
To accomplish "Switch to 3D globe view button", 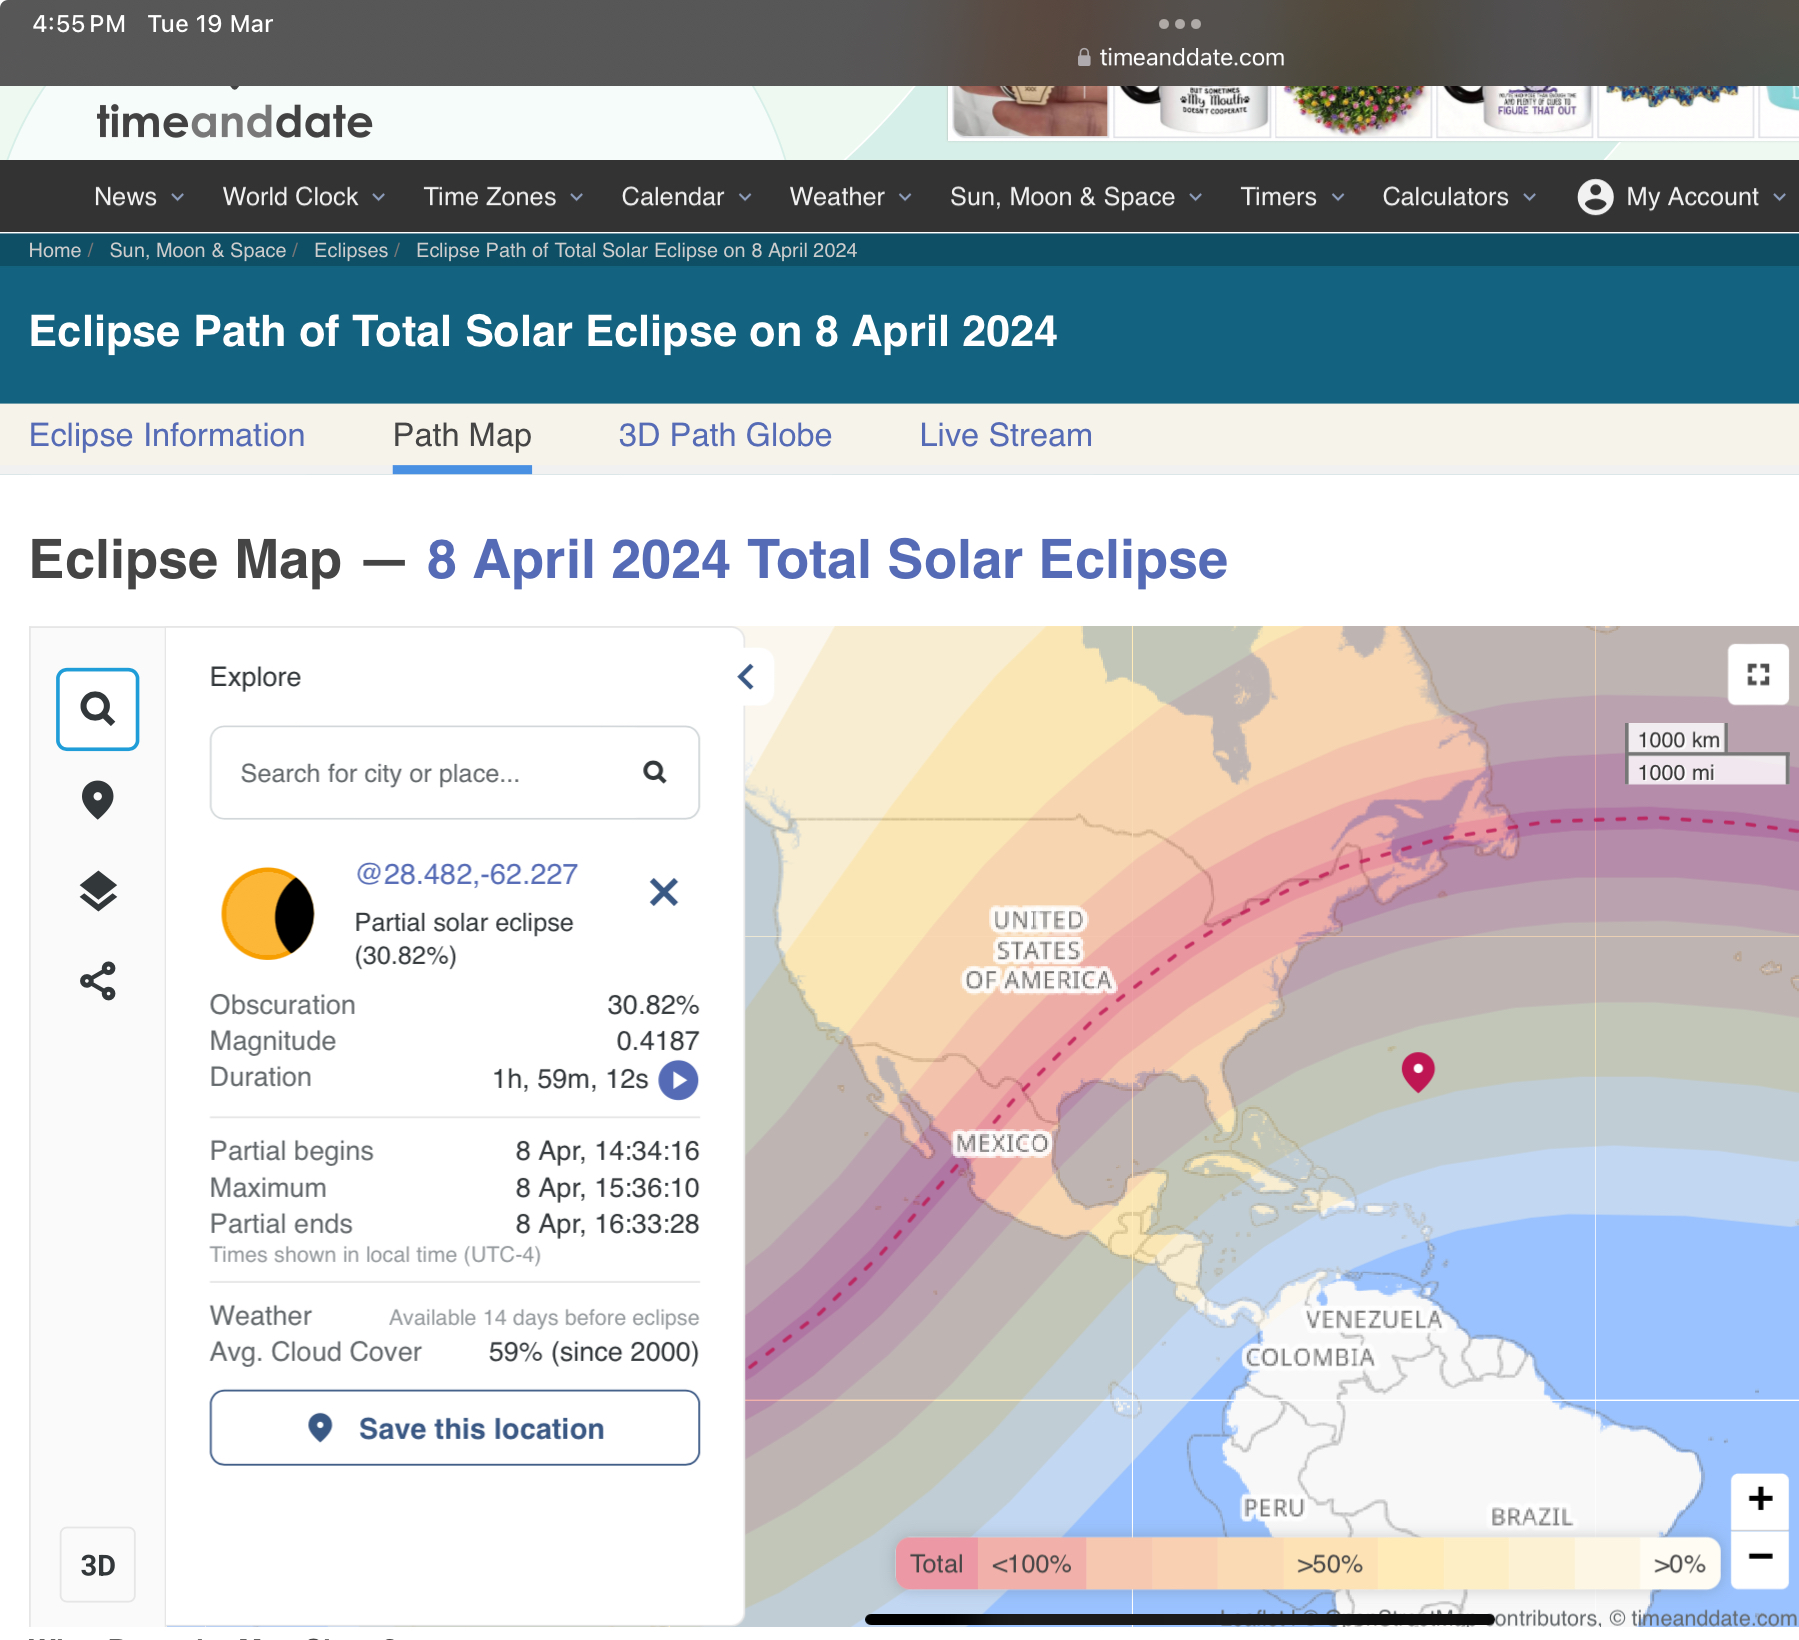I will coord(97,1565).
